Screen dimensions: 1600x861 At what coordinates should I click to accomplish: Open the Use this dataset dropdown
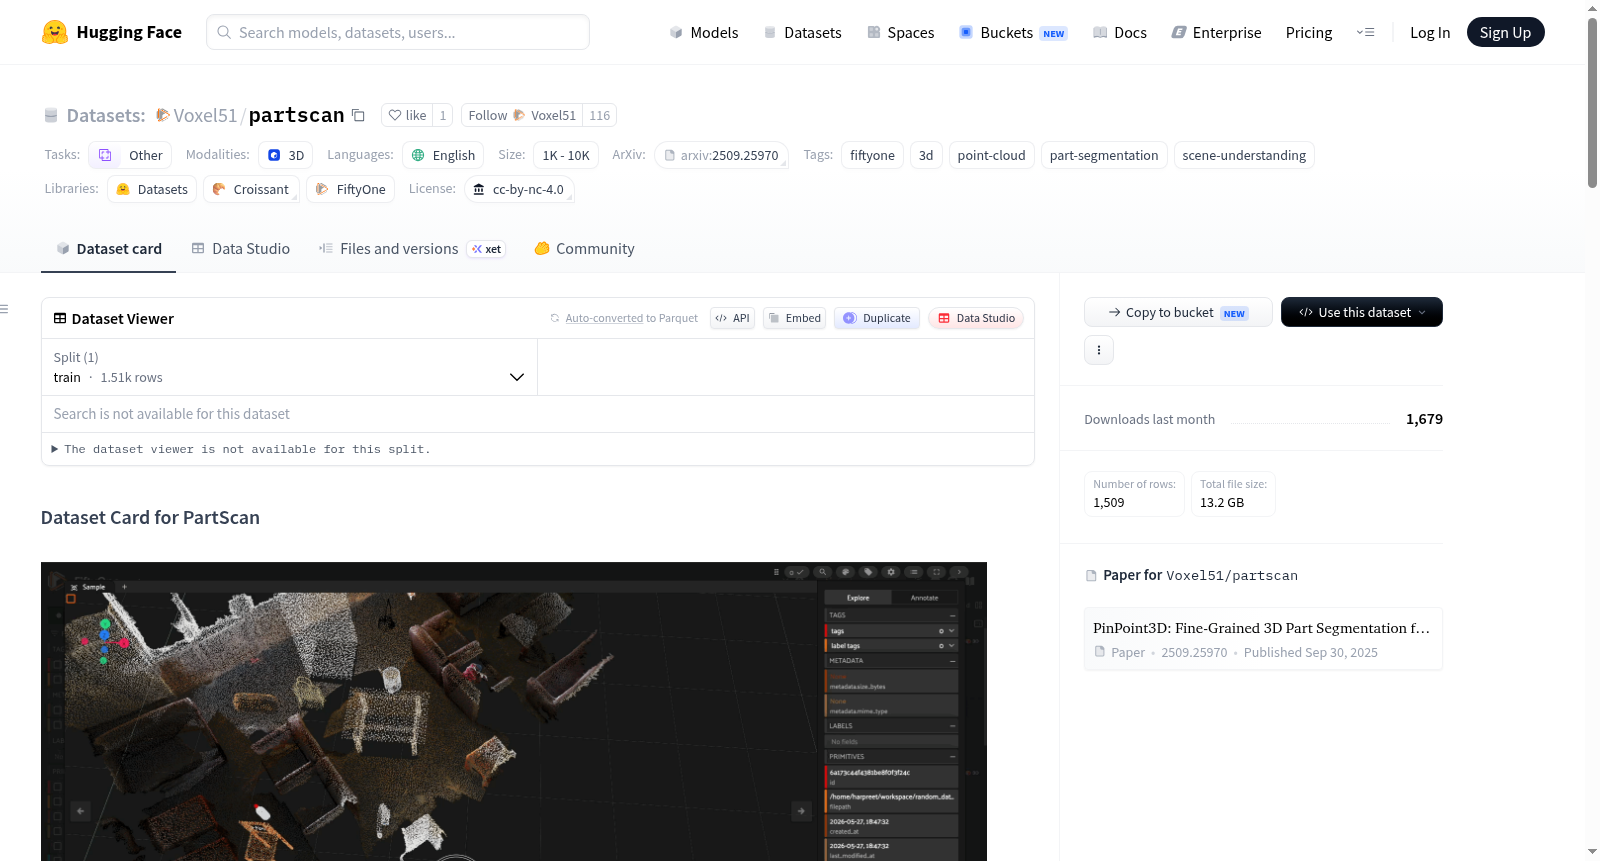(x=1362, y=312)
